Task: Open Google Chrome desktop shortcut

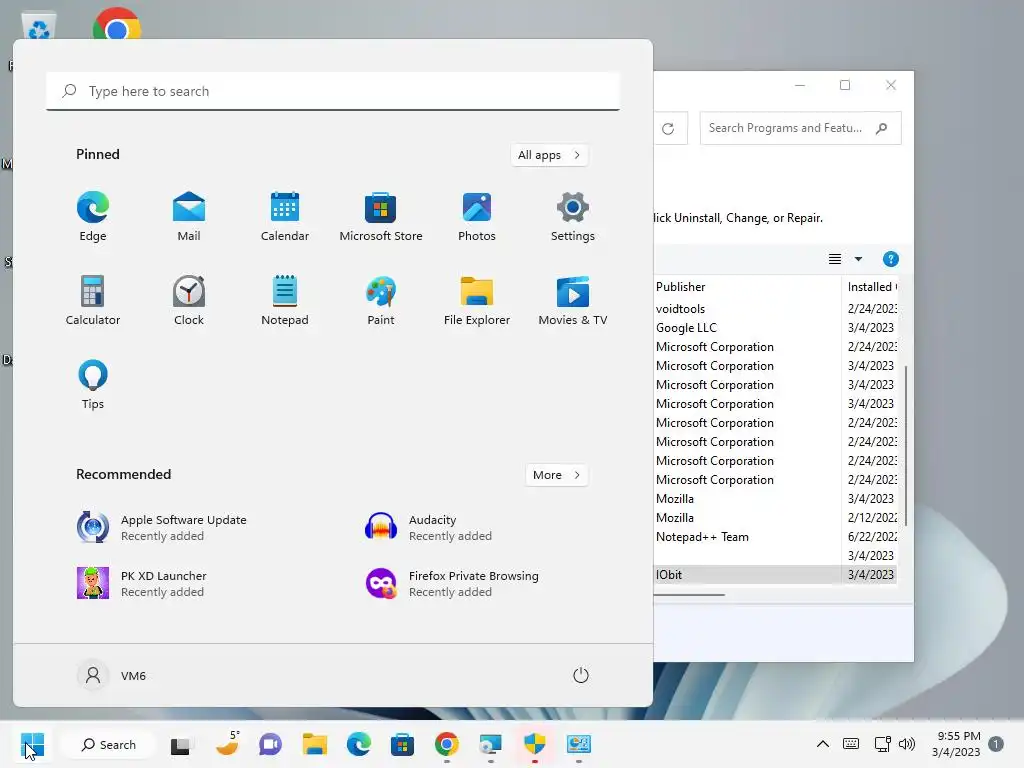Action: pyautogui.click(x=116, y=25)
